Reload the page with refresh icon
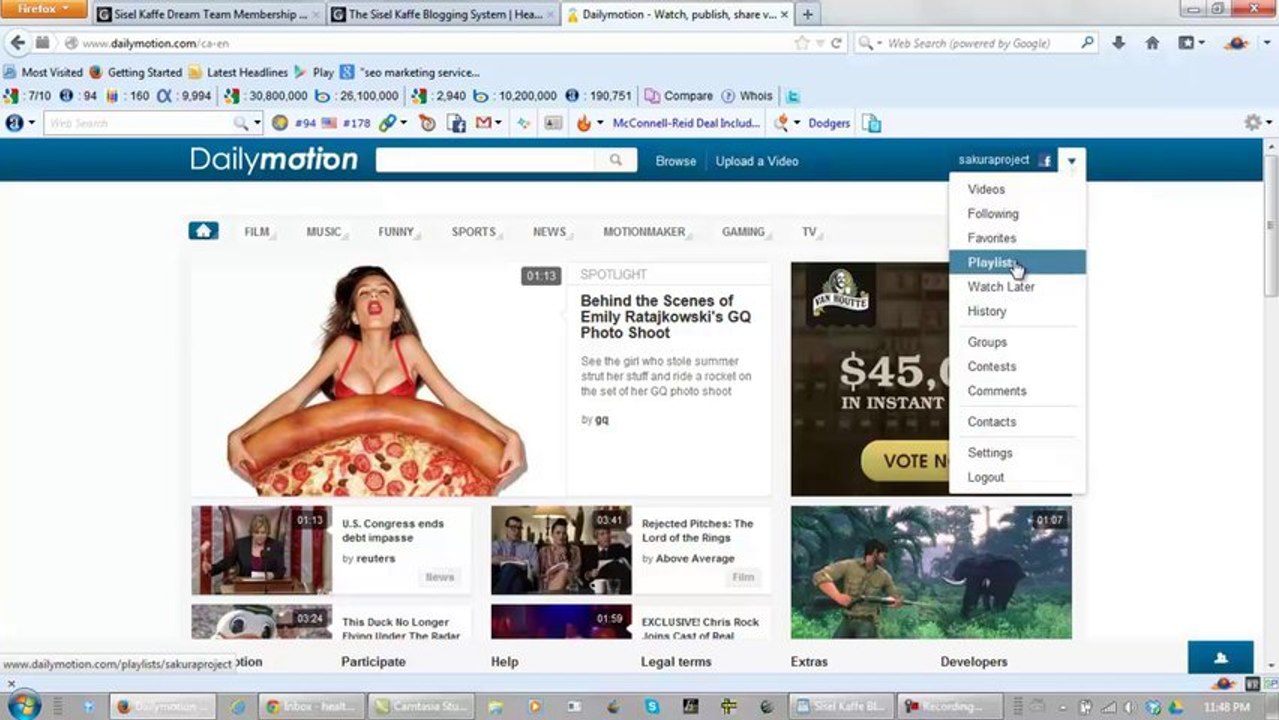The width and height of the screenshot is (1279, 720). [836, 43]
